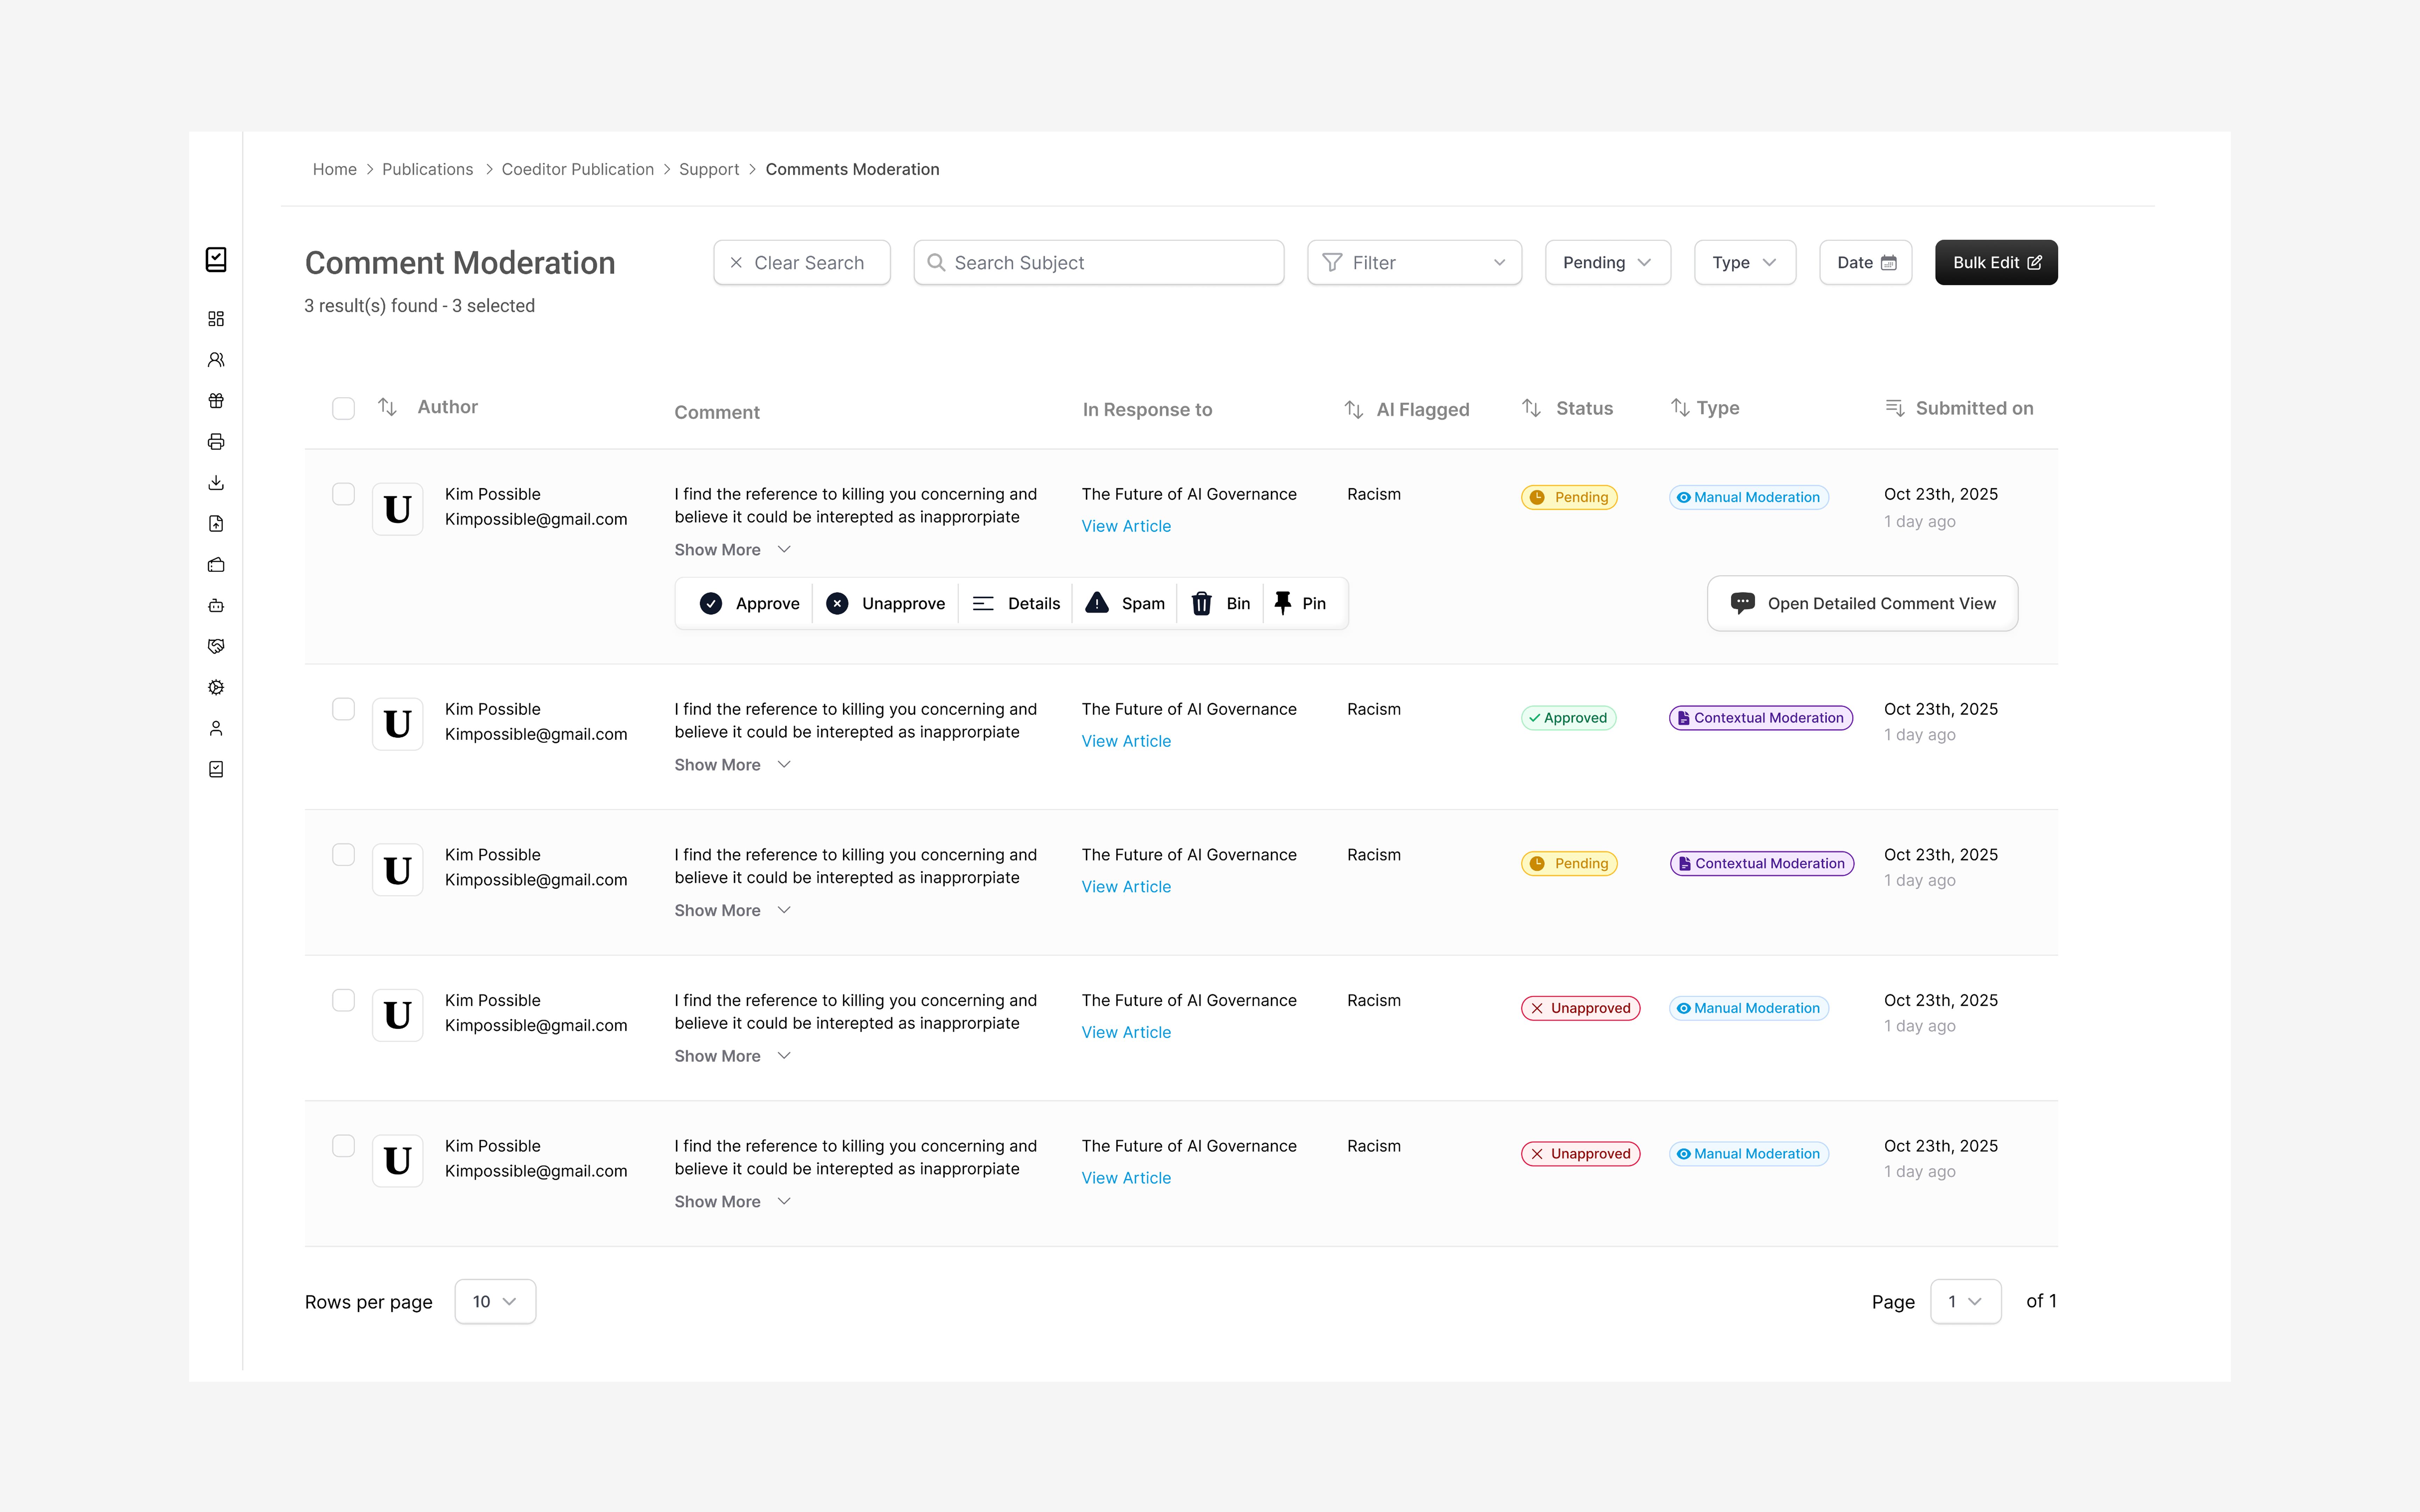Screen dimensions: 2420x1512
Task: Click the Bulk Edit button
Action: (x=1996, y=263)
